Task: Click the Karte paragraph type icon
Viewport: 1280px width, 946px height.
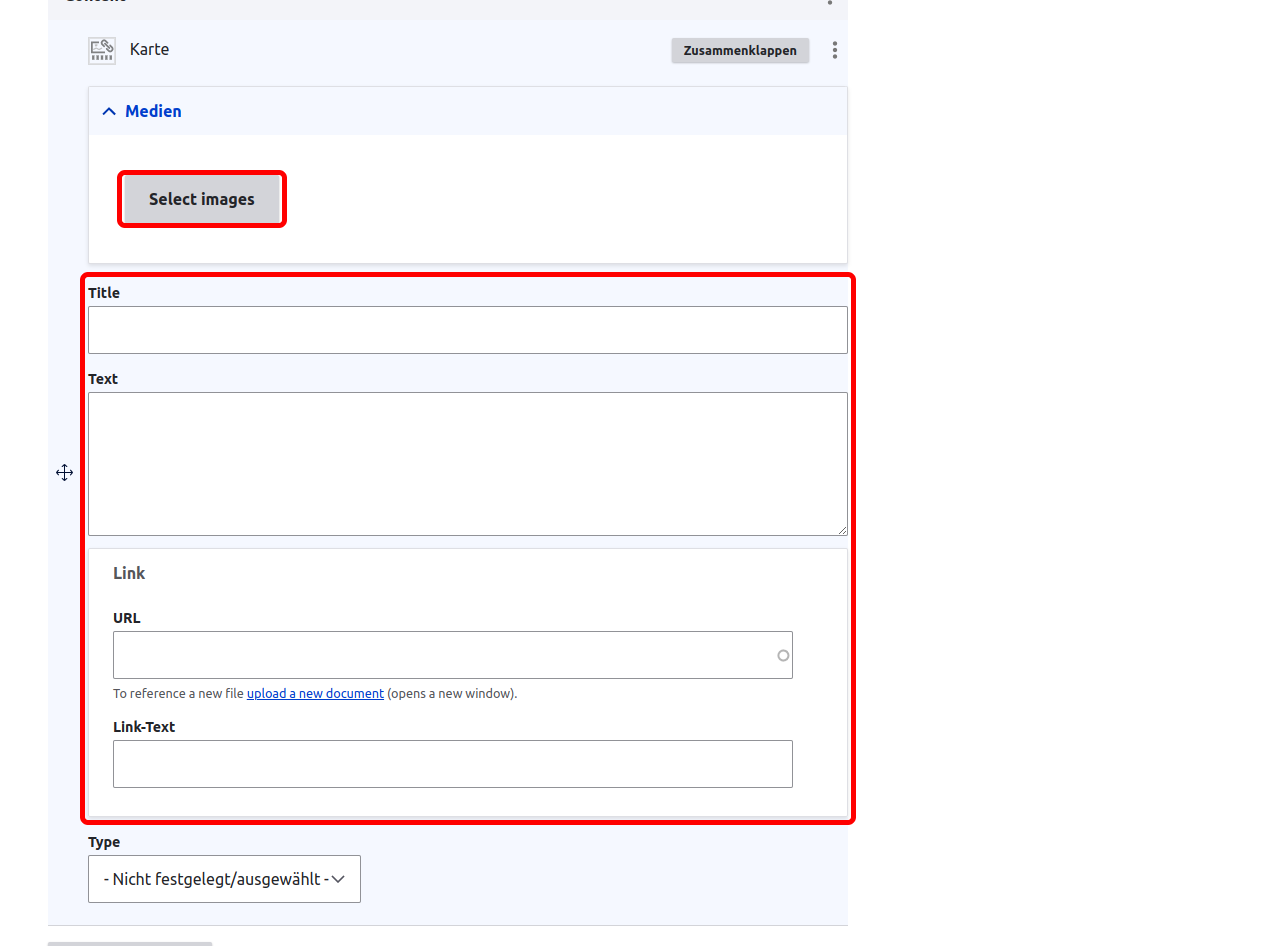Action: point(102,50)
